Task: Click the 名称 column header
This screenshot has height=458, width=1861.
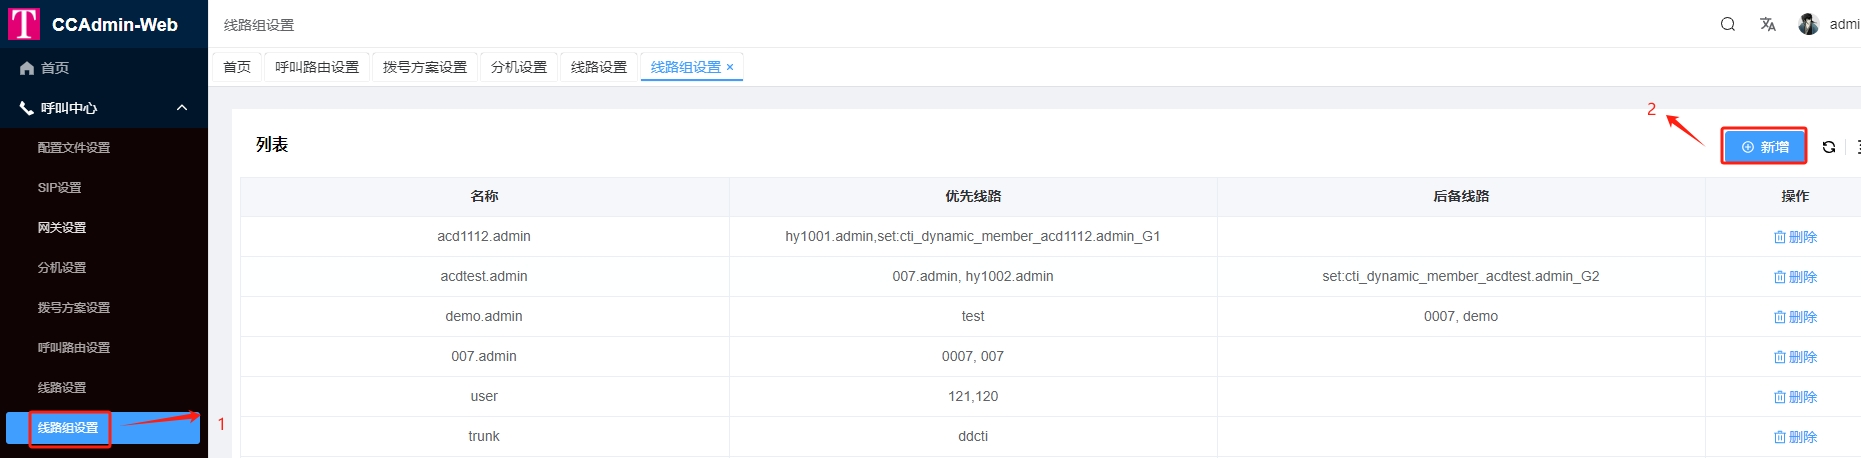Action: pyautogui.click(x=484, y=196)
